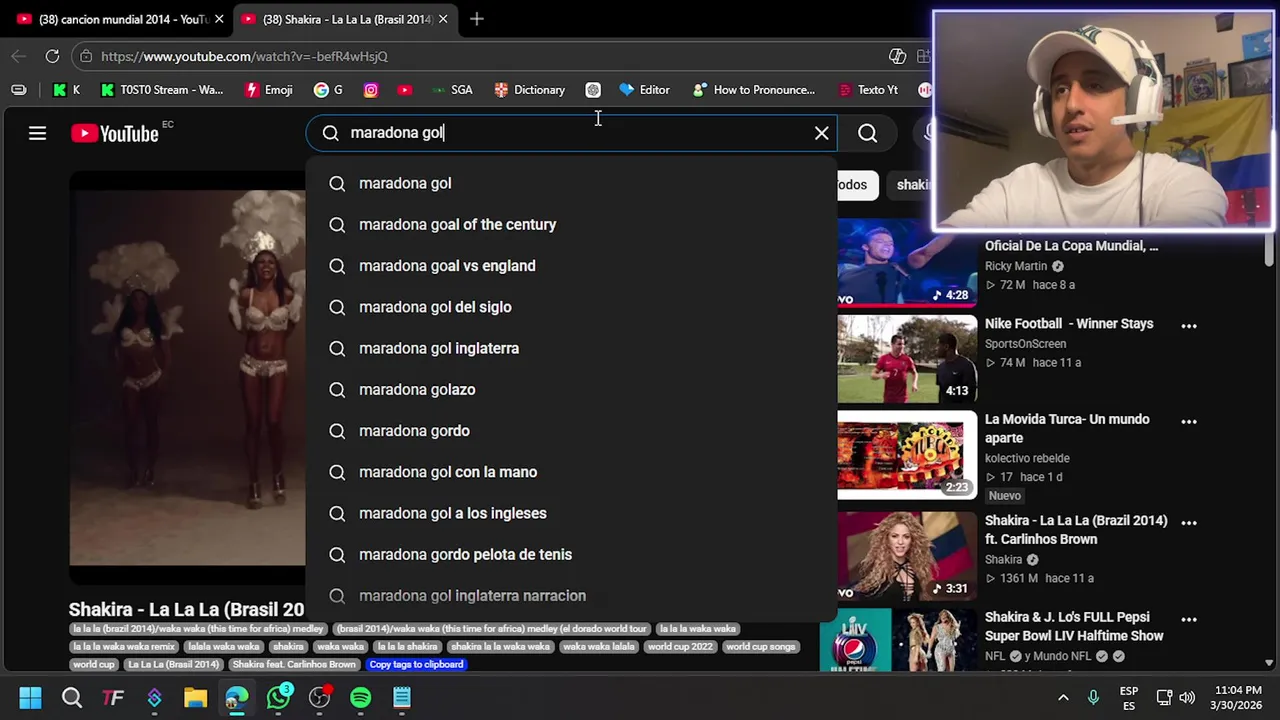Open the ChatGPT bookmark icon

[593, 90]
